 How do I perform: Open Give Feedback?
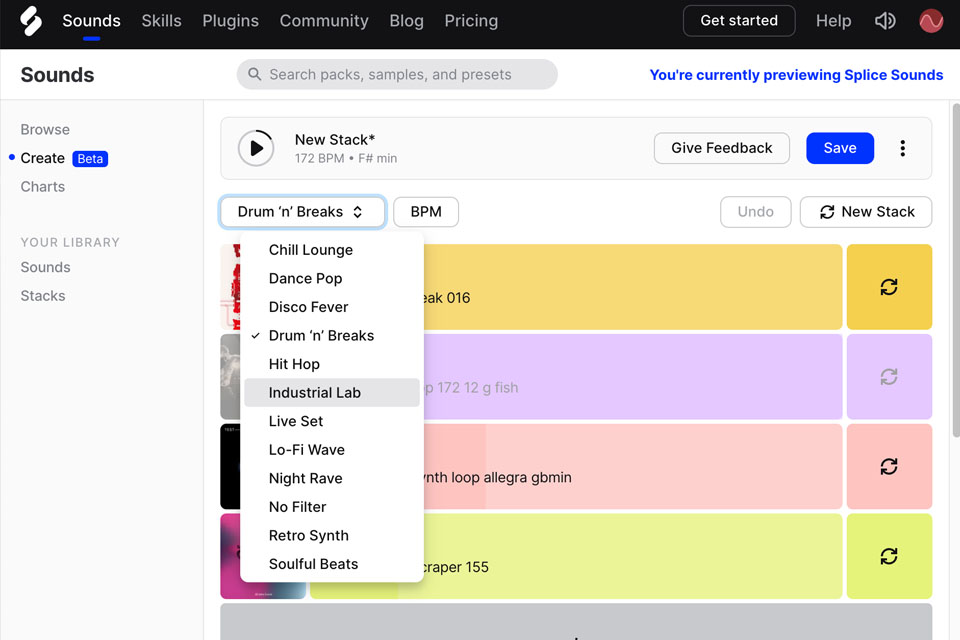(x=722, y=148)
